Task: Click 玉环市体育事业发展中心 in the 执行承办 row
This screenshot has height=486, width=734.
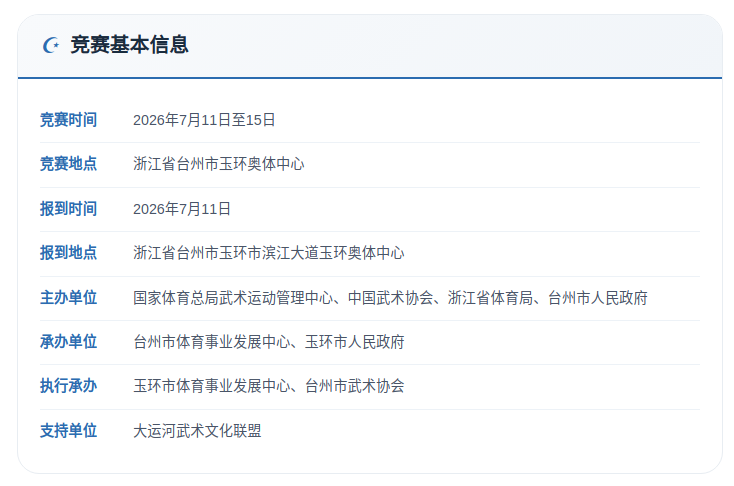Action: (x=211, y=386)
